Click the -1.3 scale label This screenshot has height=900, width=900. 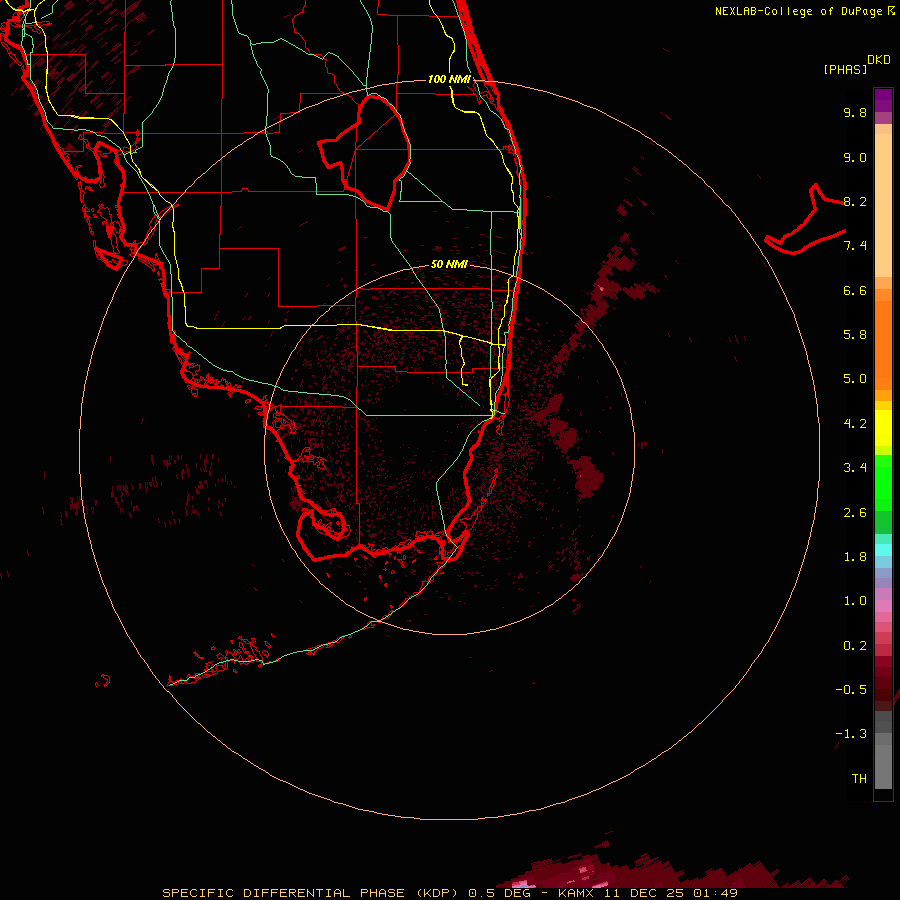pos(851,734)
